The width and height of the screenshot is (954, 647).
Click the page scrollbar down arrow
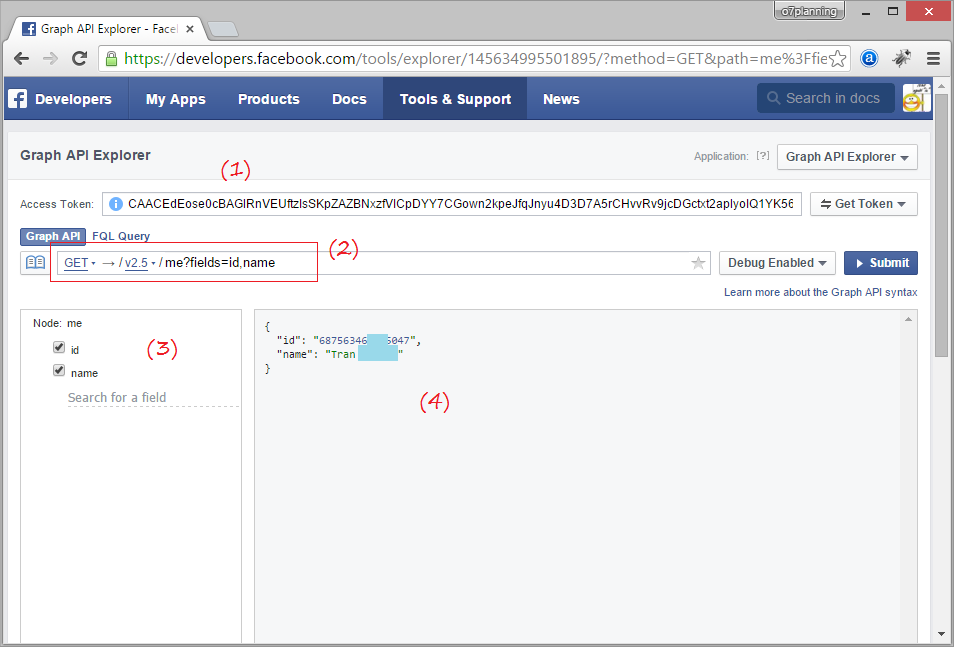[941, 634]
